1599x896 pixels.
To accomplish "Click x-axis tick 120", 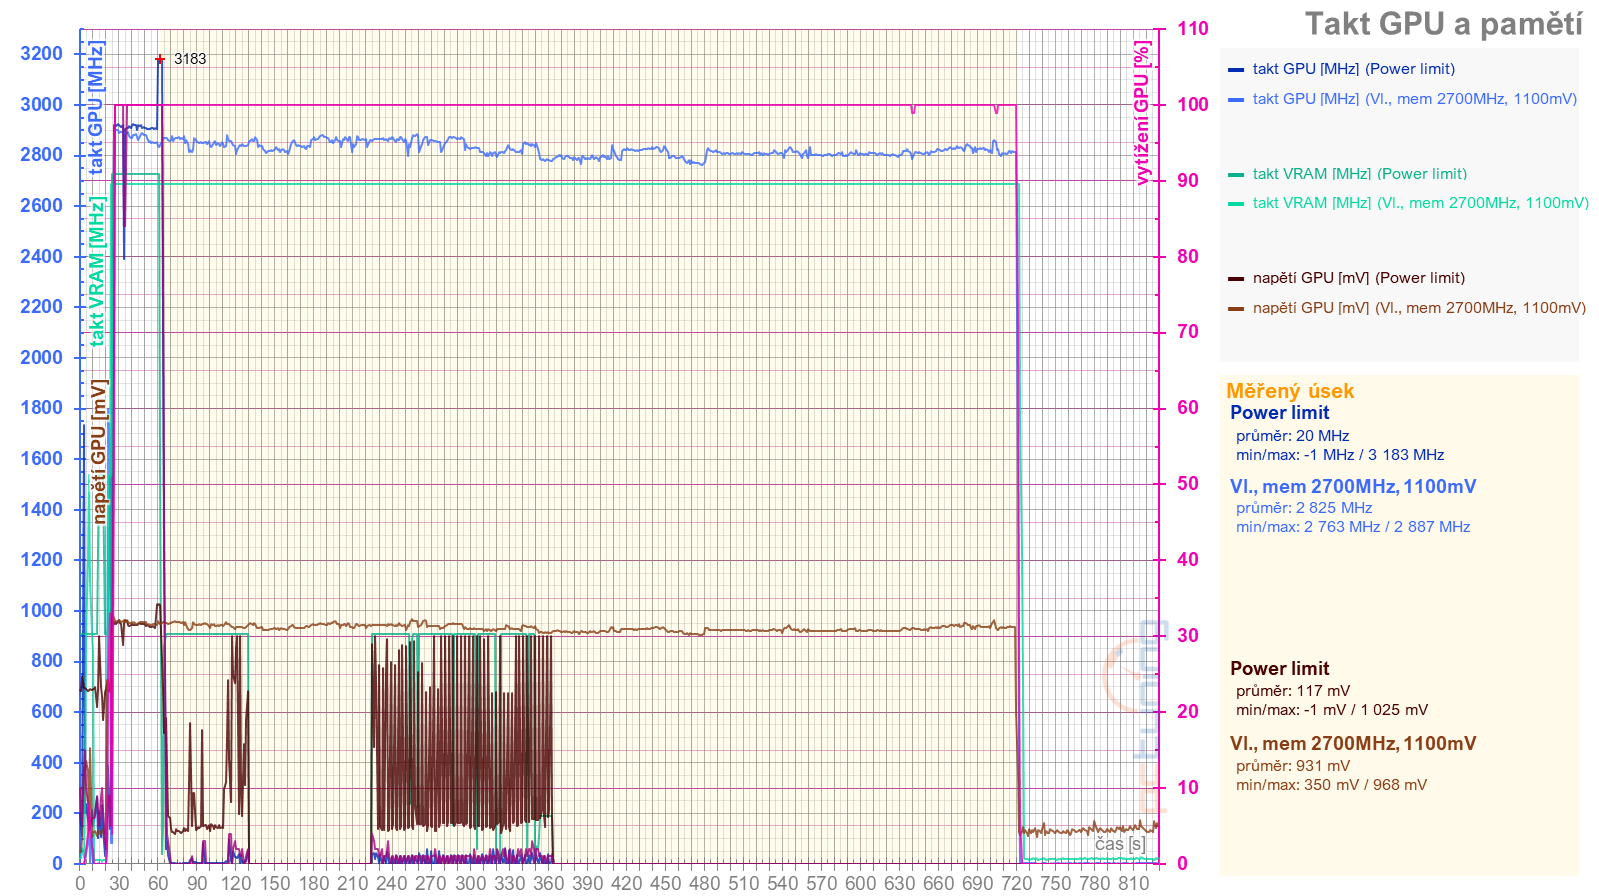I will (x=236, y=883).
